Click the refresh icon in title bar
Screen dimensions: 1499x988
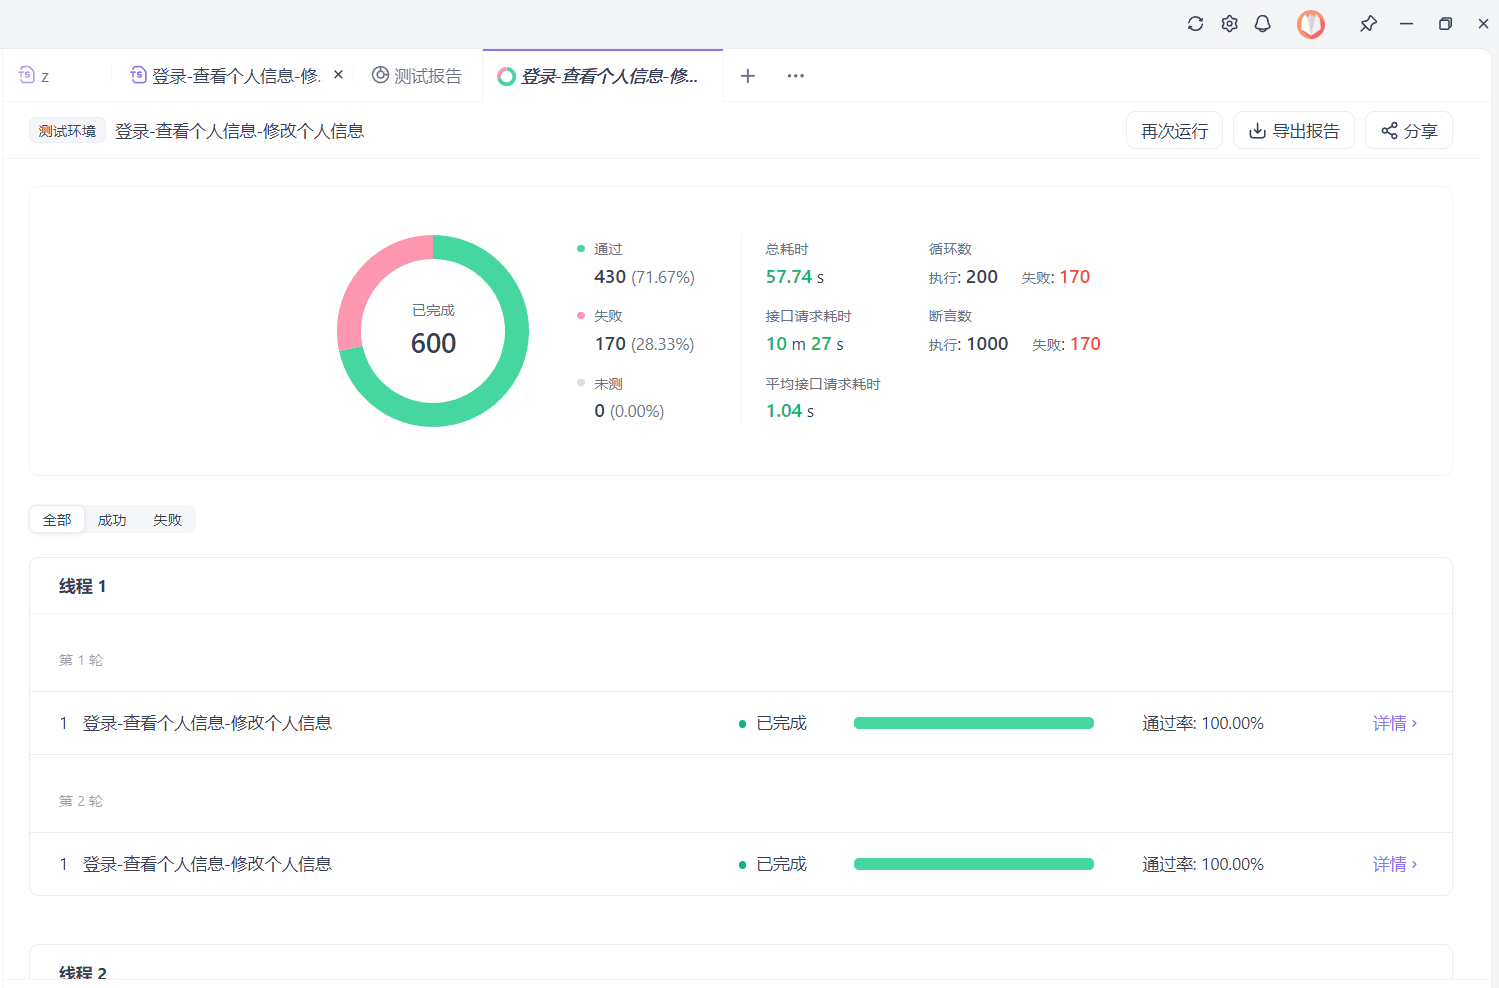click(x=1195, y=24)
